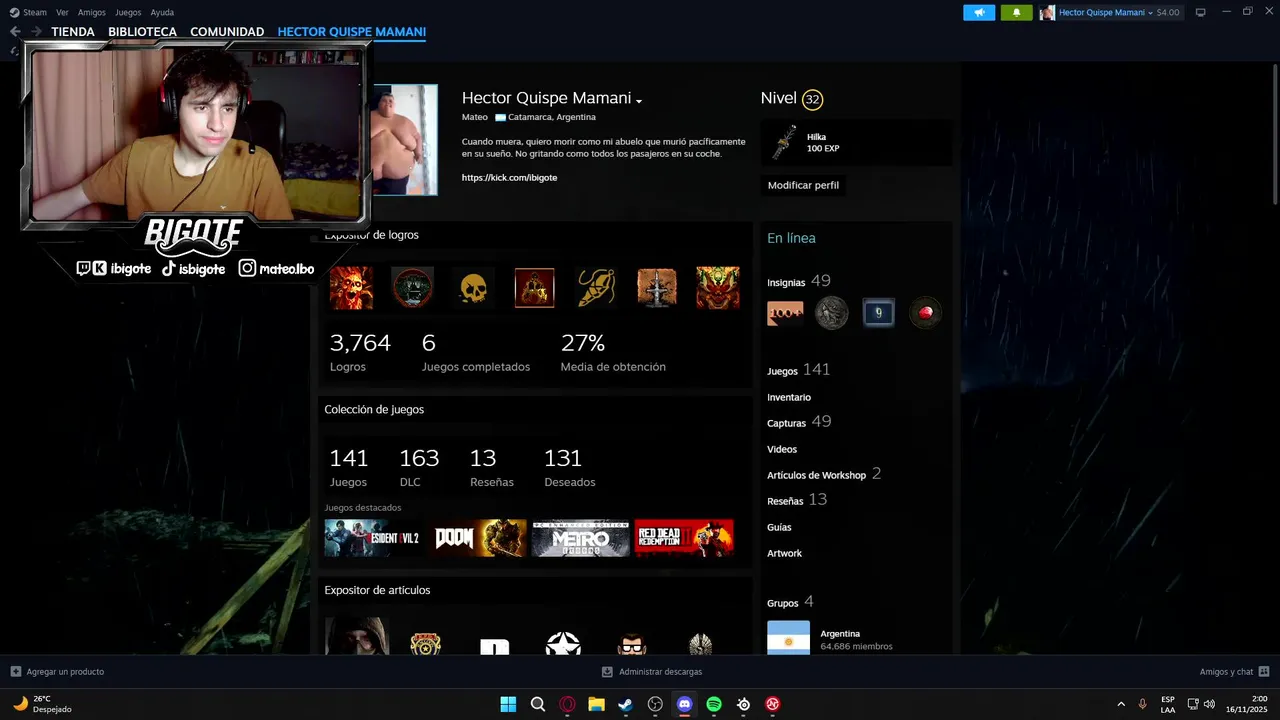Open the Amigos menu
The width and height of the screenshot is (1280, 720).
tap(92, 12)
